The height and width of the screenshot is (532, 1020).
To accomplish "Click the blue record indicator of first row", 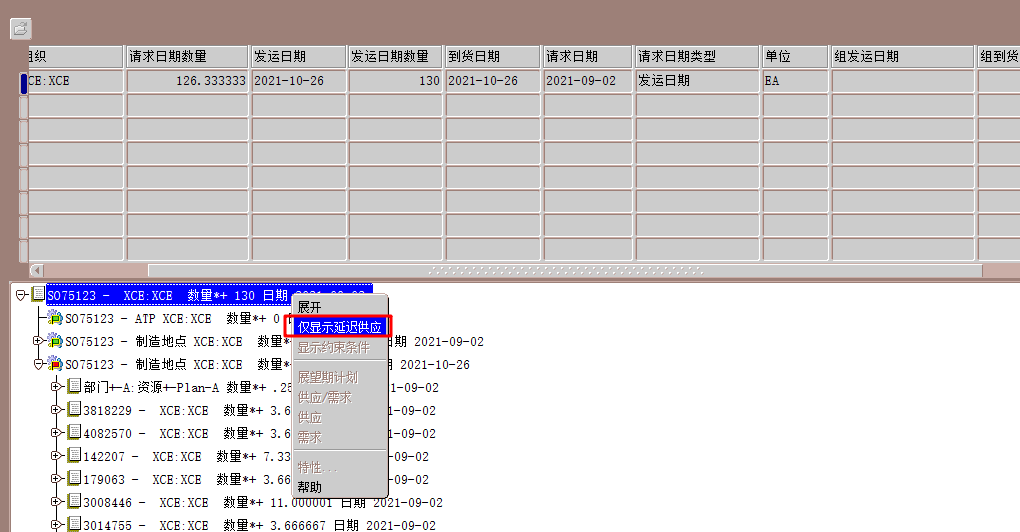I will [x=24, y=83].
